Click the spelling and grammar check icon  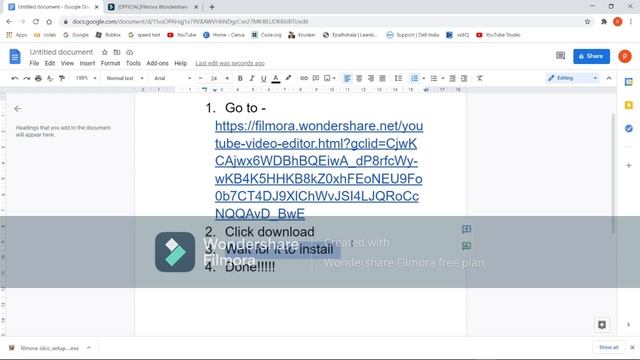(x=50, y=78)
